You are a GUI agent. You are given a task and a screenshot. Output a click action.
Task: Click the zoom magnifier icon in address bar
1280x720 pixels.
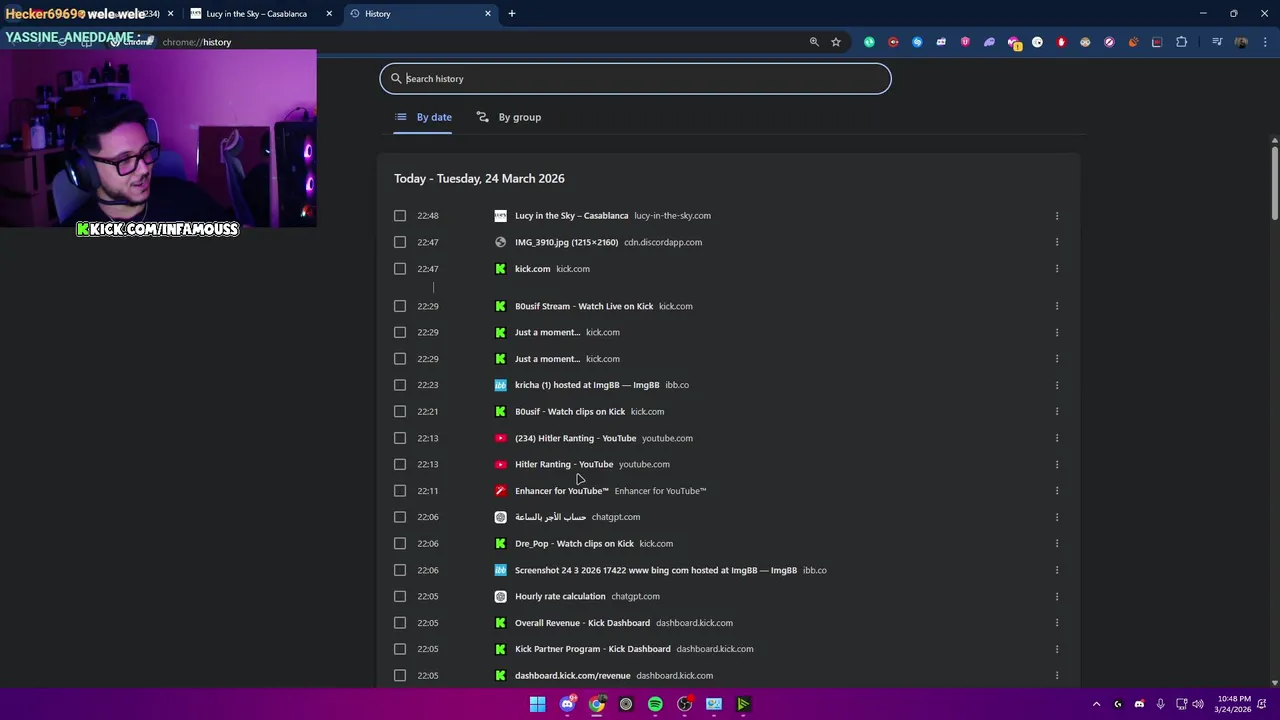(814, 42)
